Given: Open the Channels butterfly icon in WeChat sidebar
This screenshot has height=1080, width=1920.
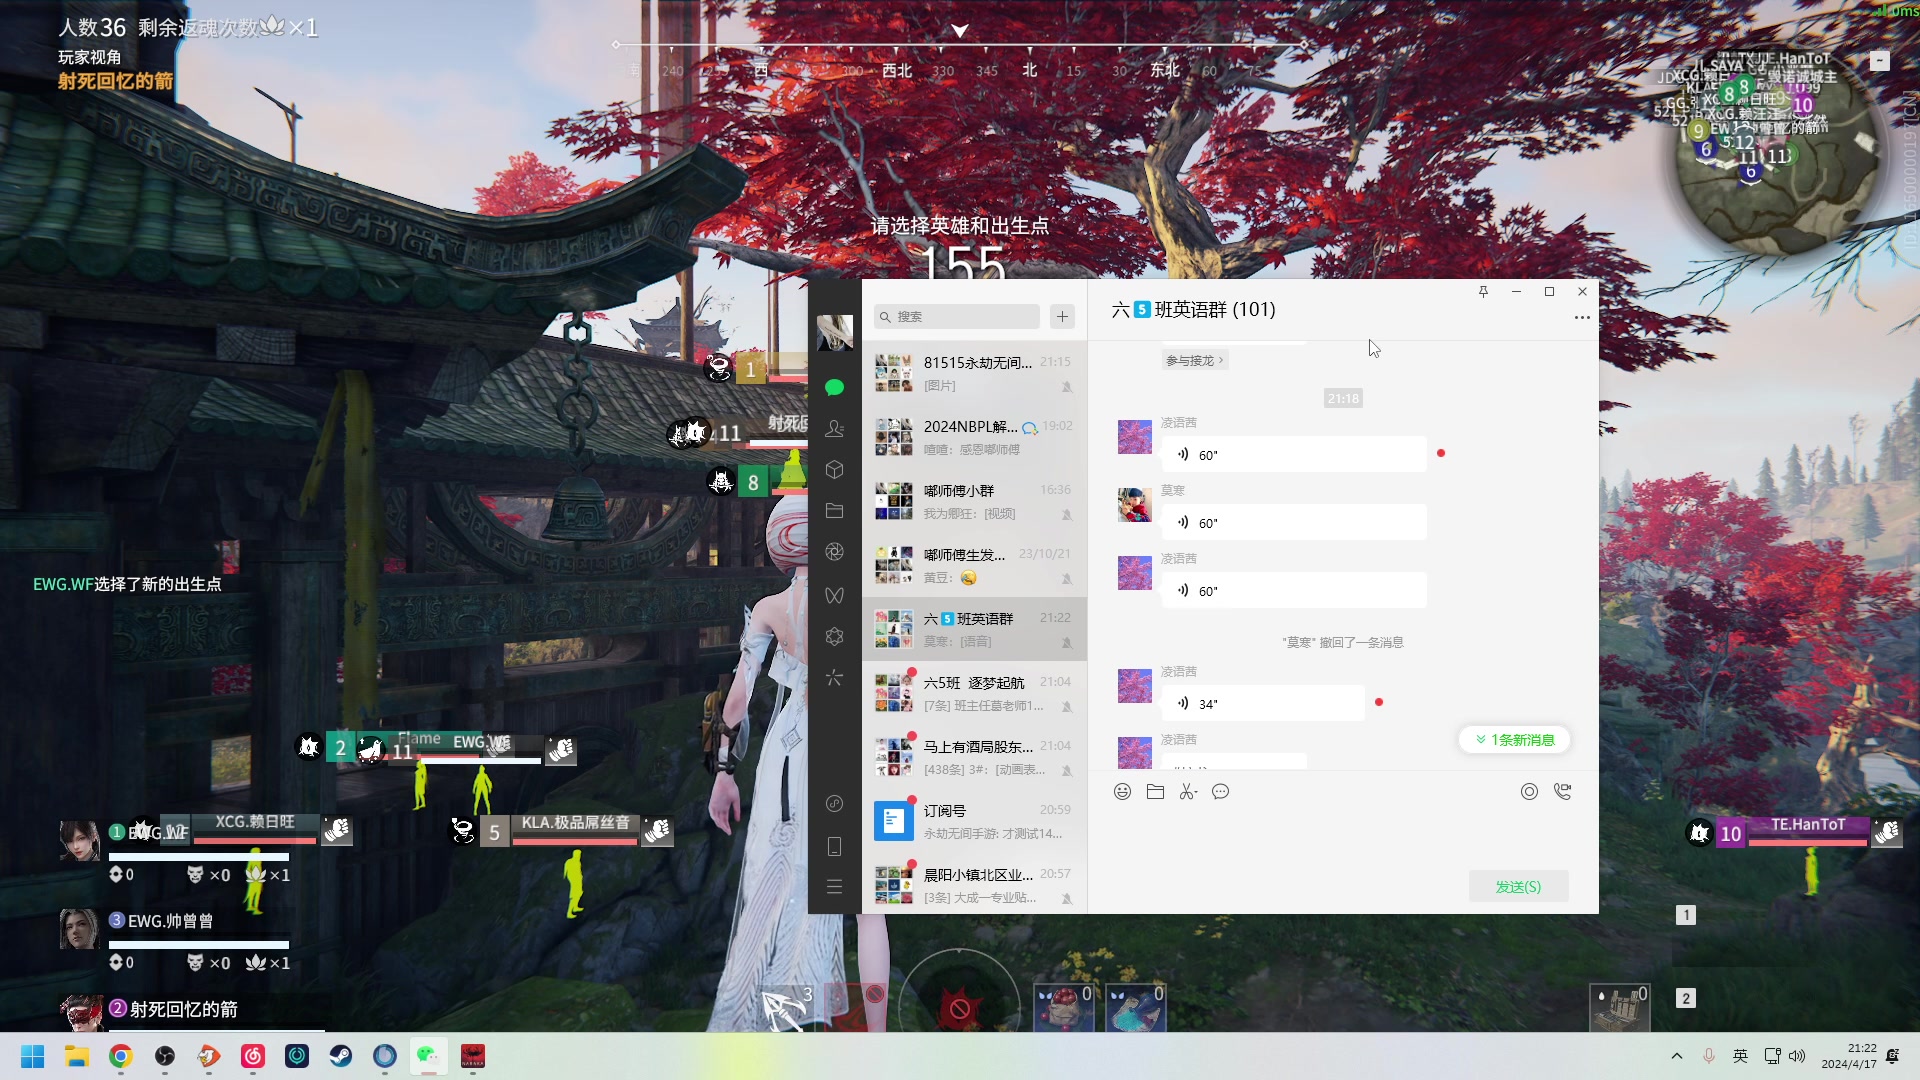Looking at the screenshot, I should pyautogui.click(x=834, y=595).
